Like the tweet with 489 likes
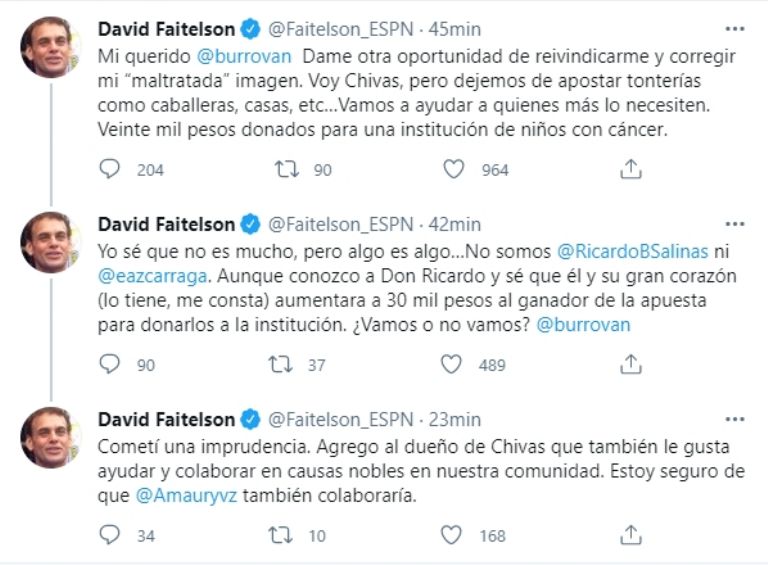 coord(454,365)
